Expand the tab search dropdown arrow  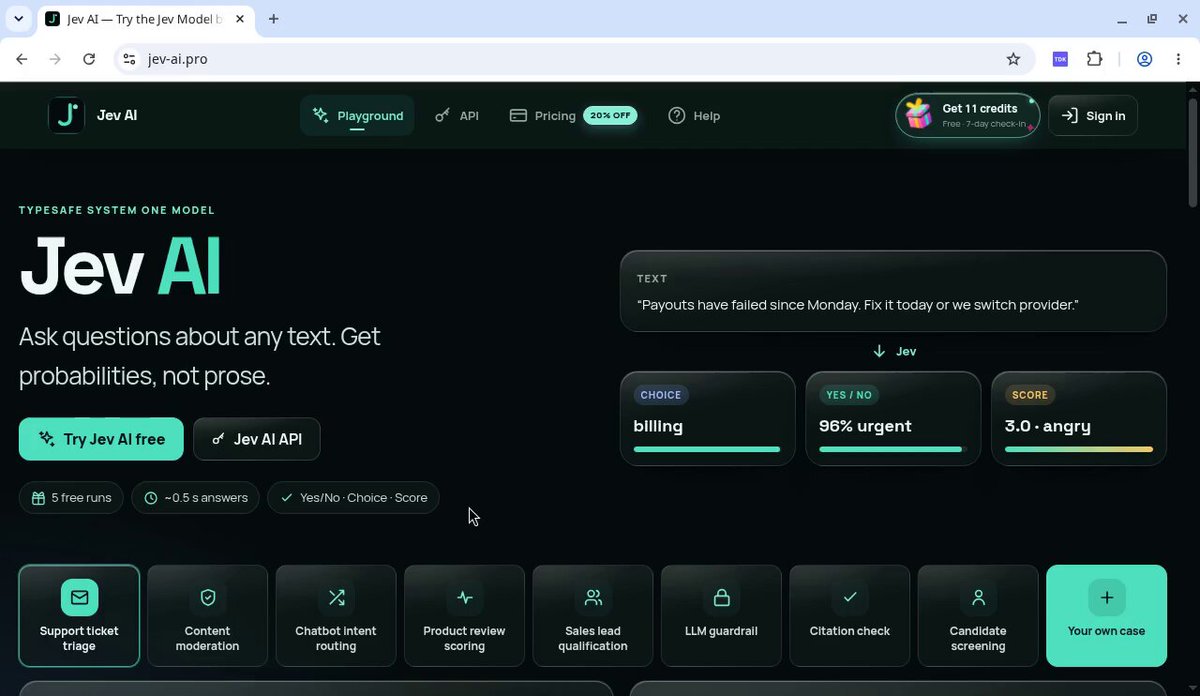coord(18,19)
